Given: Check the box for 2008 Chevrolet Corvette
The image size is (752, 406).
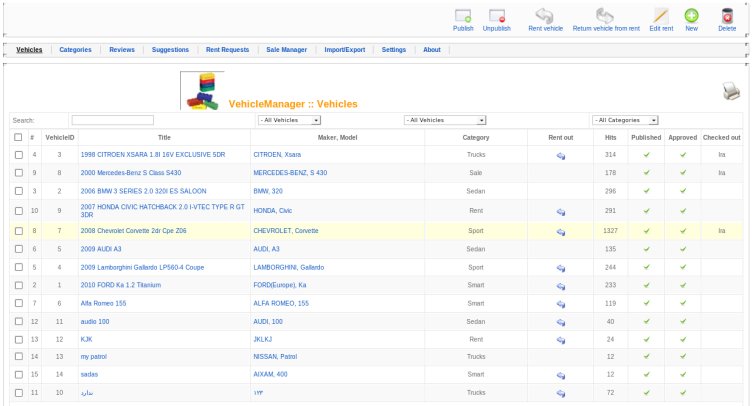Looking at the screenshot, I should (x=19, y=231).
